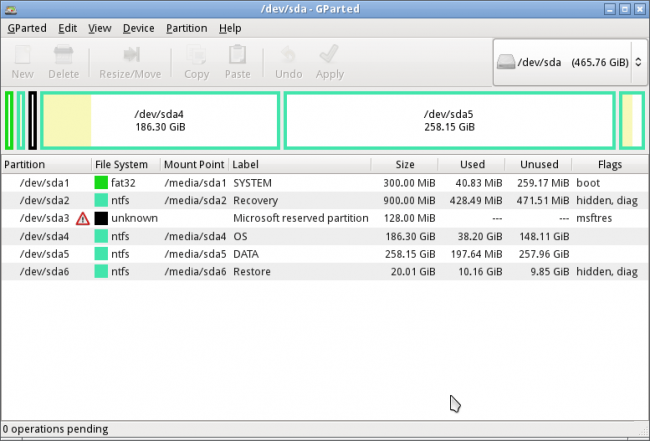
Task: Select the /dev/sda4 block in disk map
Action: click(x=160, y=121)
